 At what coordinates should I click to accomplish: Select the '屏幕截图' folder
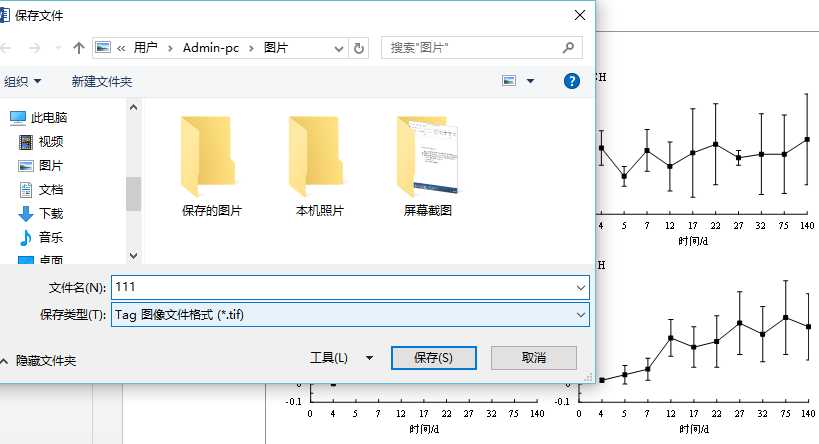(x=427, y=166)
